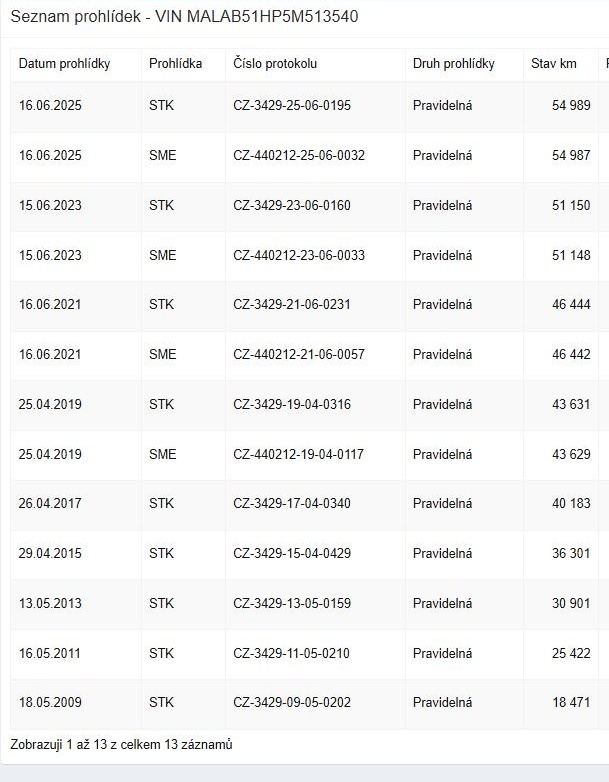Click the Prohlídka column header
Viewport: 609px width, 782px height.
tap(175, 64)
